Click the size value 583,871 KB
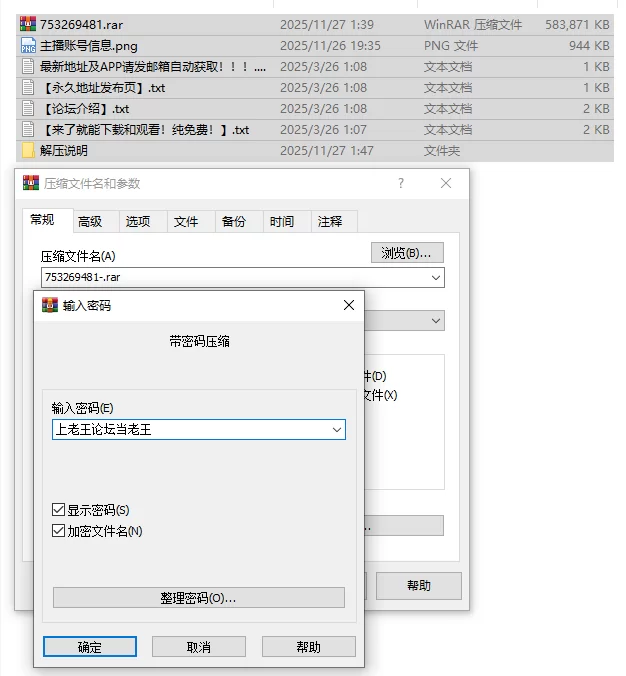The width and height of the screenshot is (626, 676). point(577,25)
